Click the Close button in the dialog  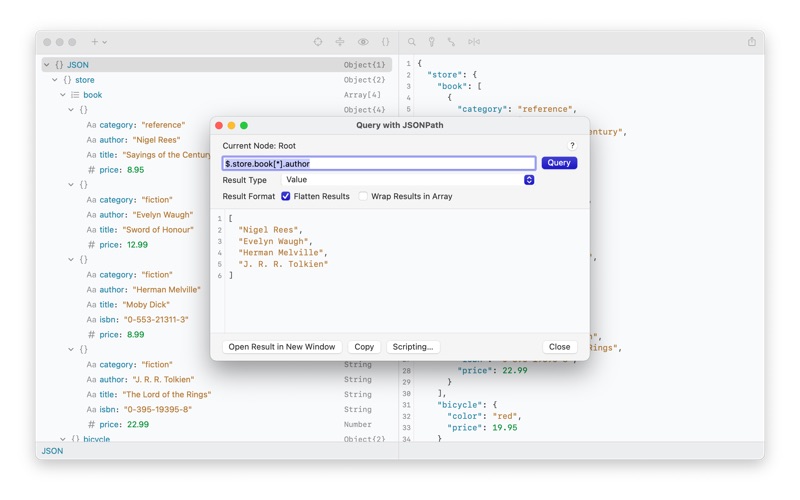click(x=560, y=347)
